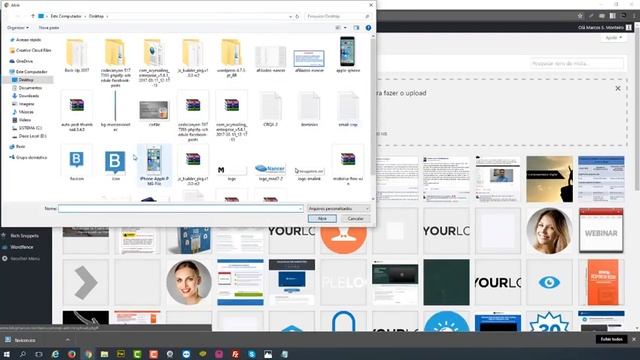This screenshot has height=360, width=640.
Task: Click Nova pasta button
Action: click(49, 28)
